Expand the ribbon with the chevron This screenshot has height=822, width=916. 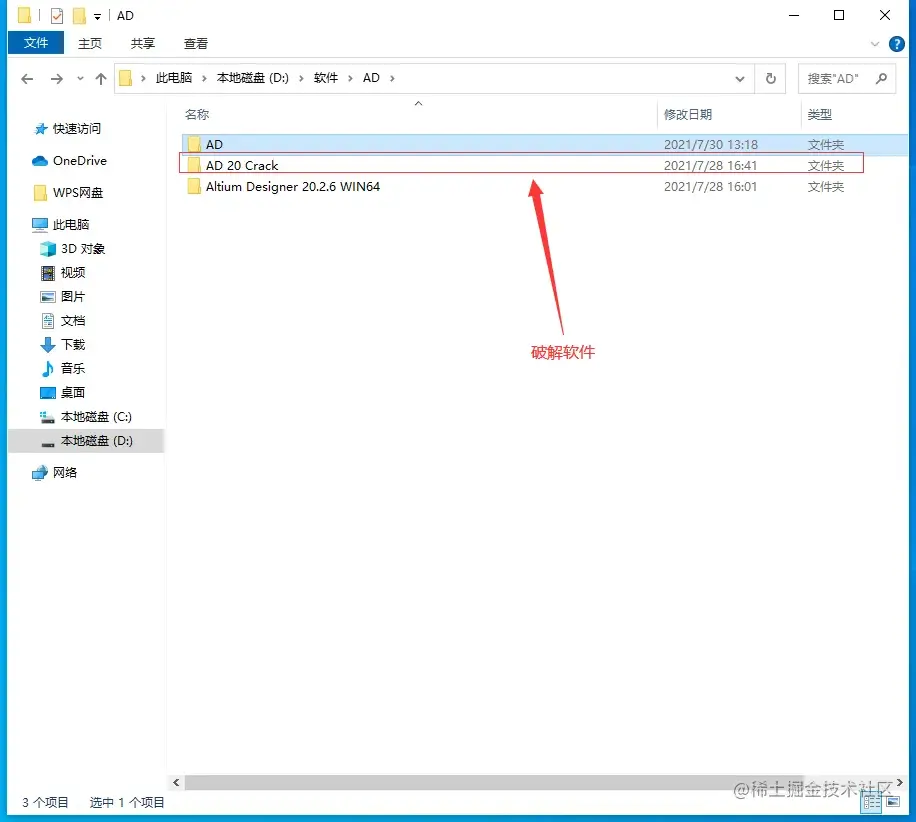(x=875, y=44)
